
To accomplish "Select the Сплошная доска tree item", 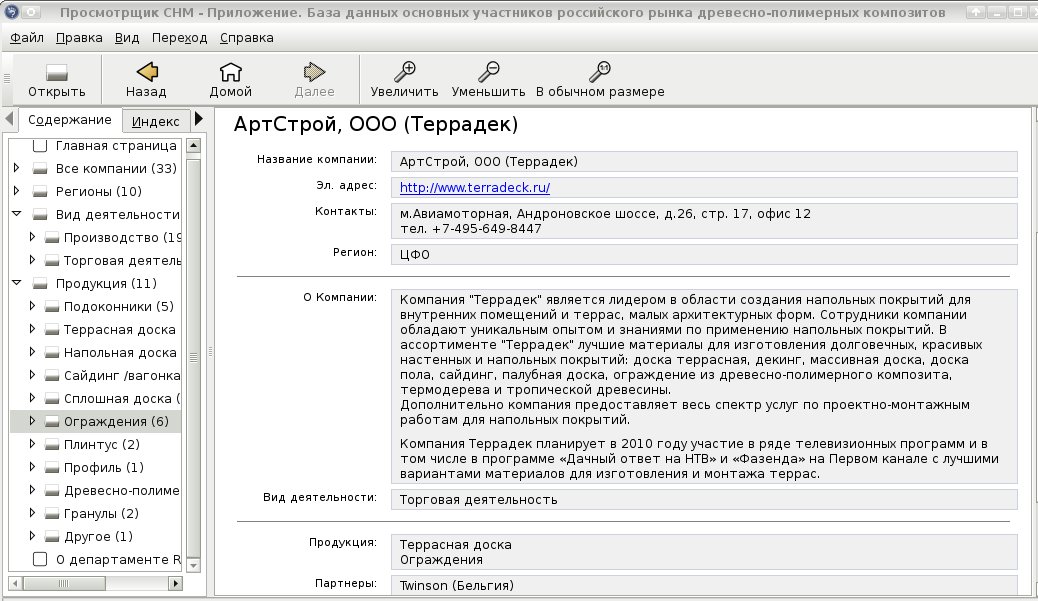I will (122, 398).
